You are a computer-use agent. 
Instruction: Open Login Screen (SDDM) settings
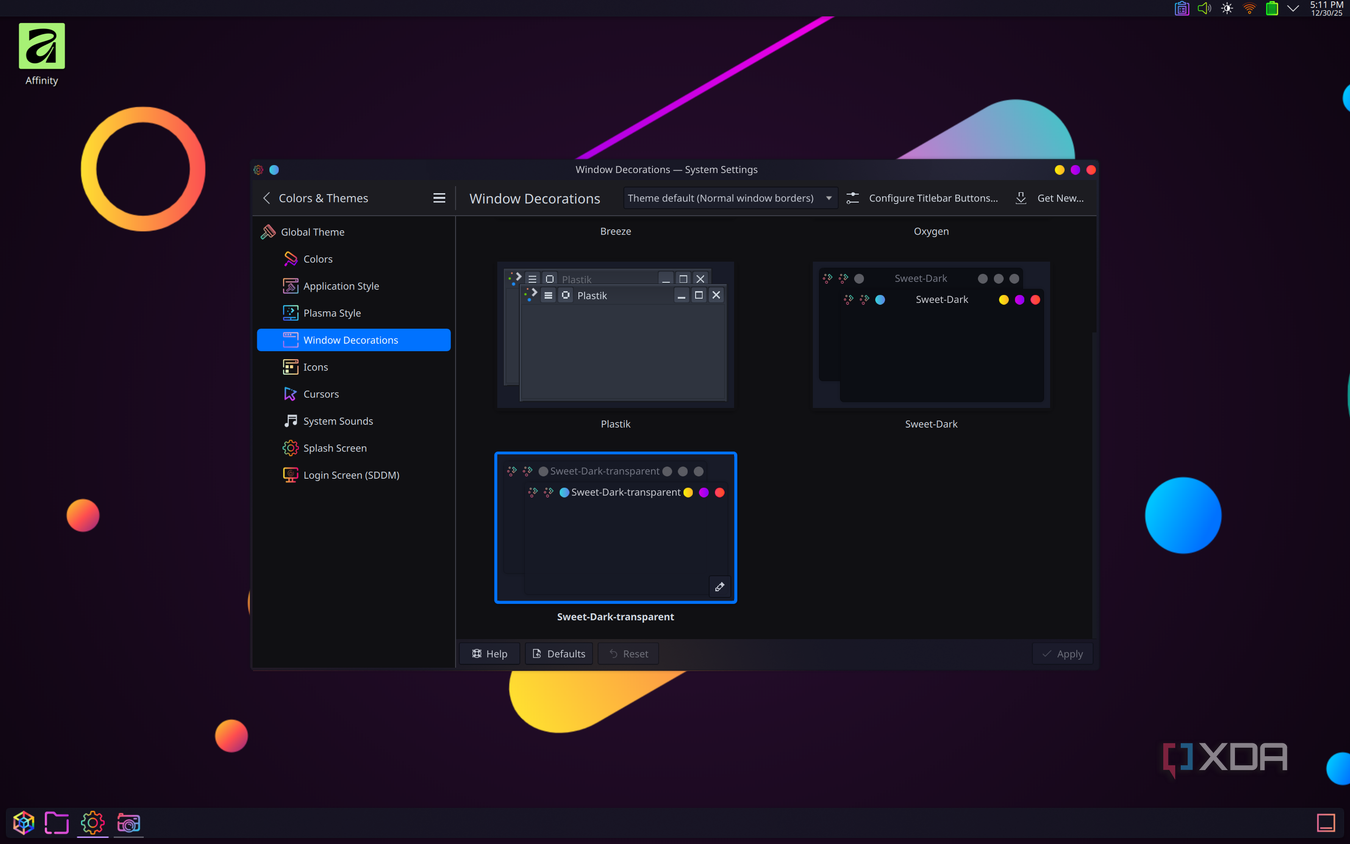click(x=354, y=475)
